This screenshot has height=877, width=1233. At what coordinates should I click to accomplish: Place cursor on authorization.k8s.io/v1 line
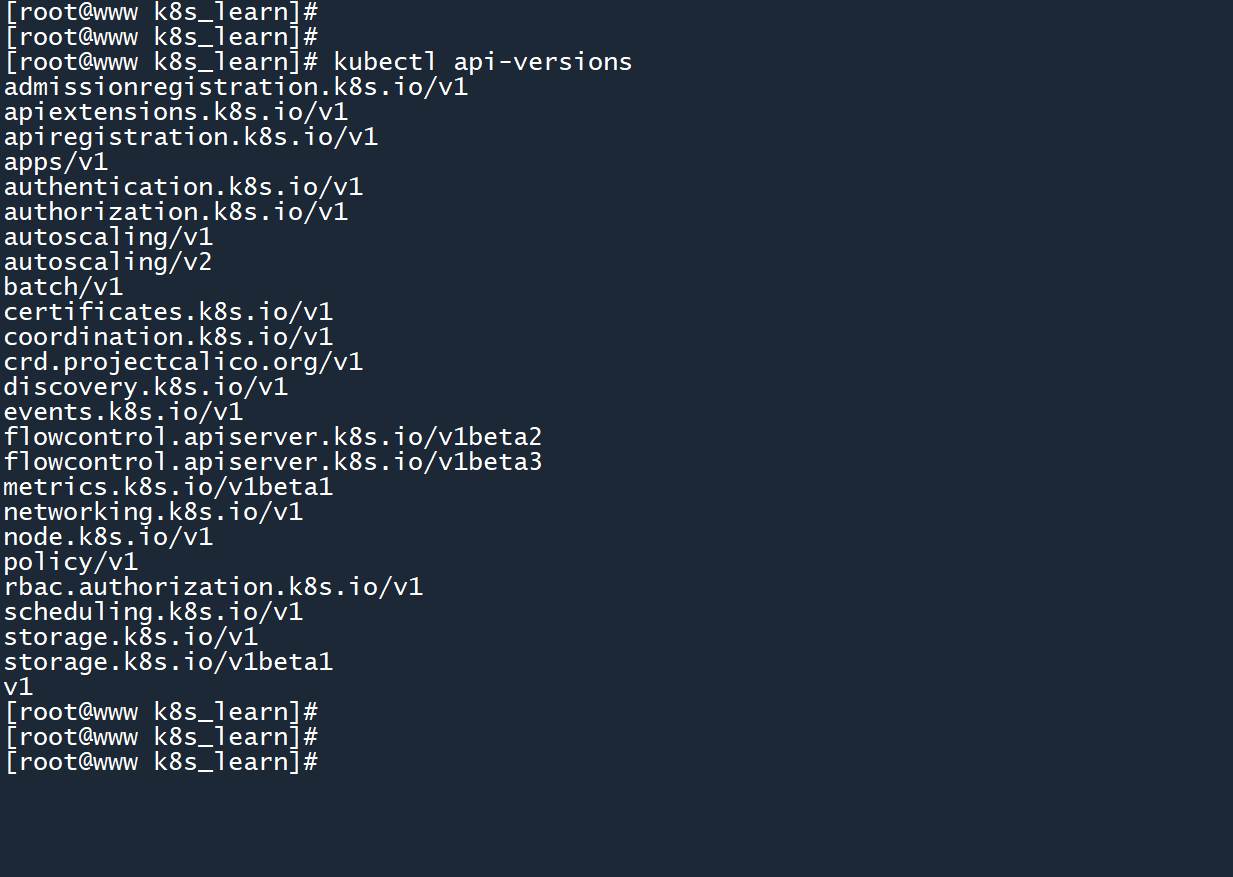(176, 212)
